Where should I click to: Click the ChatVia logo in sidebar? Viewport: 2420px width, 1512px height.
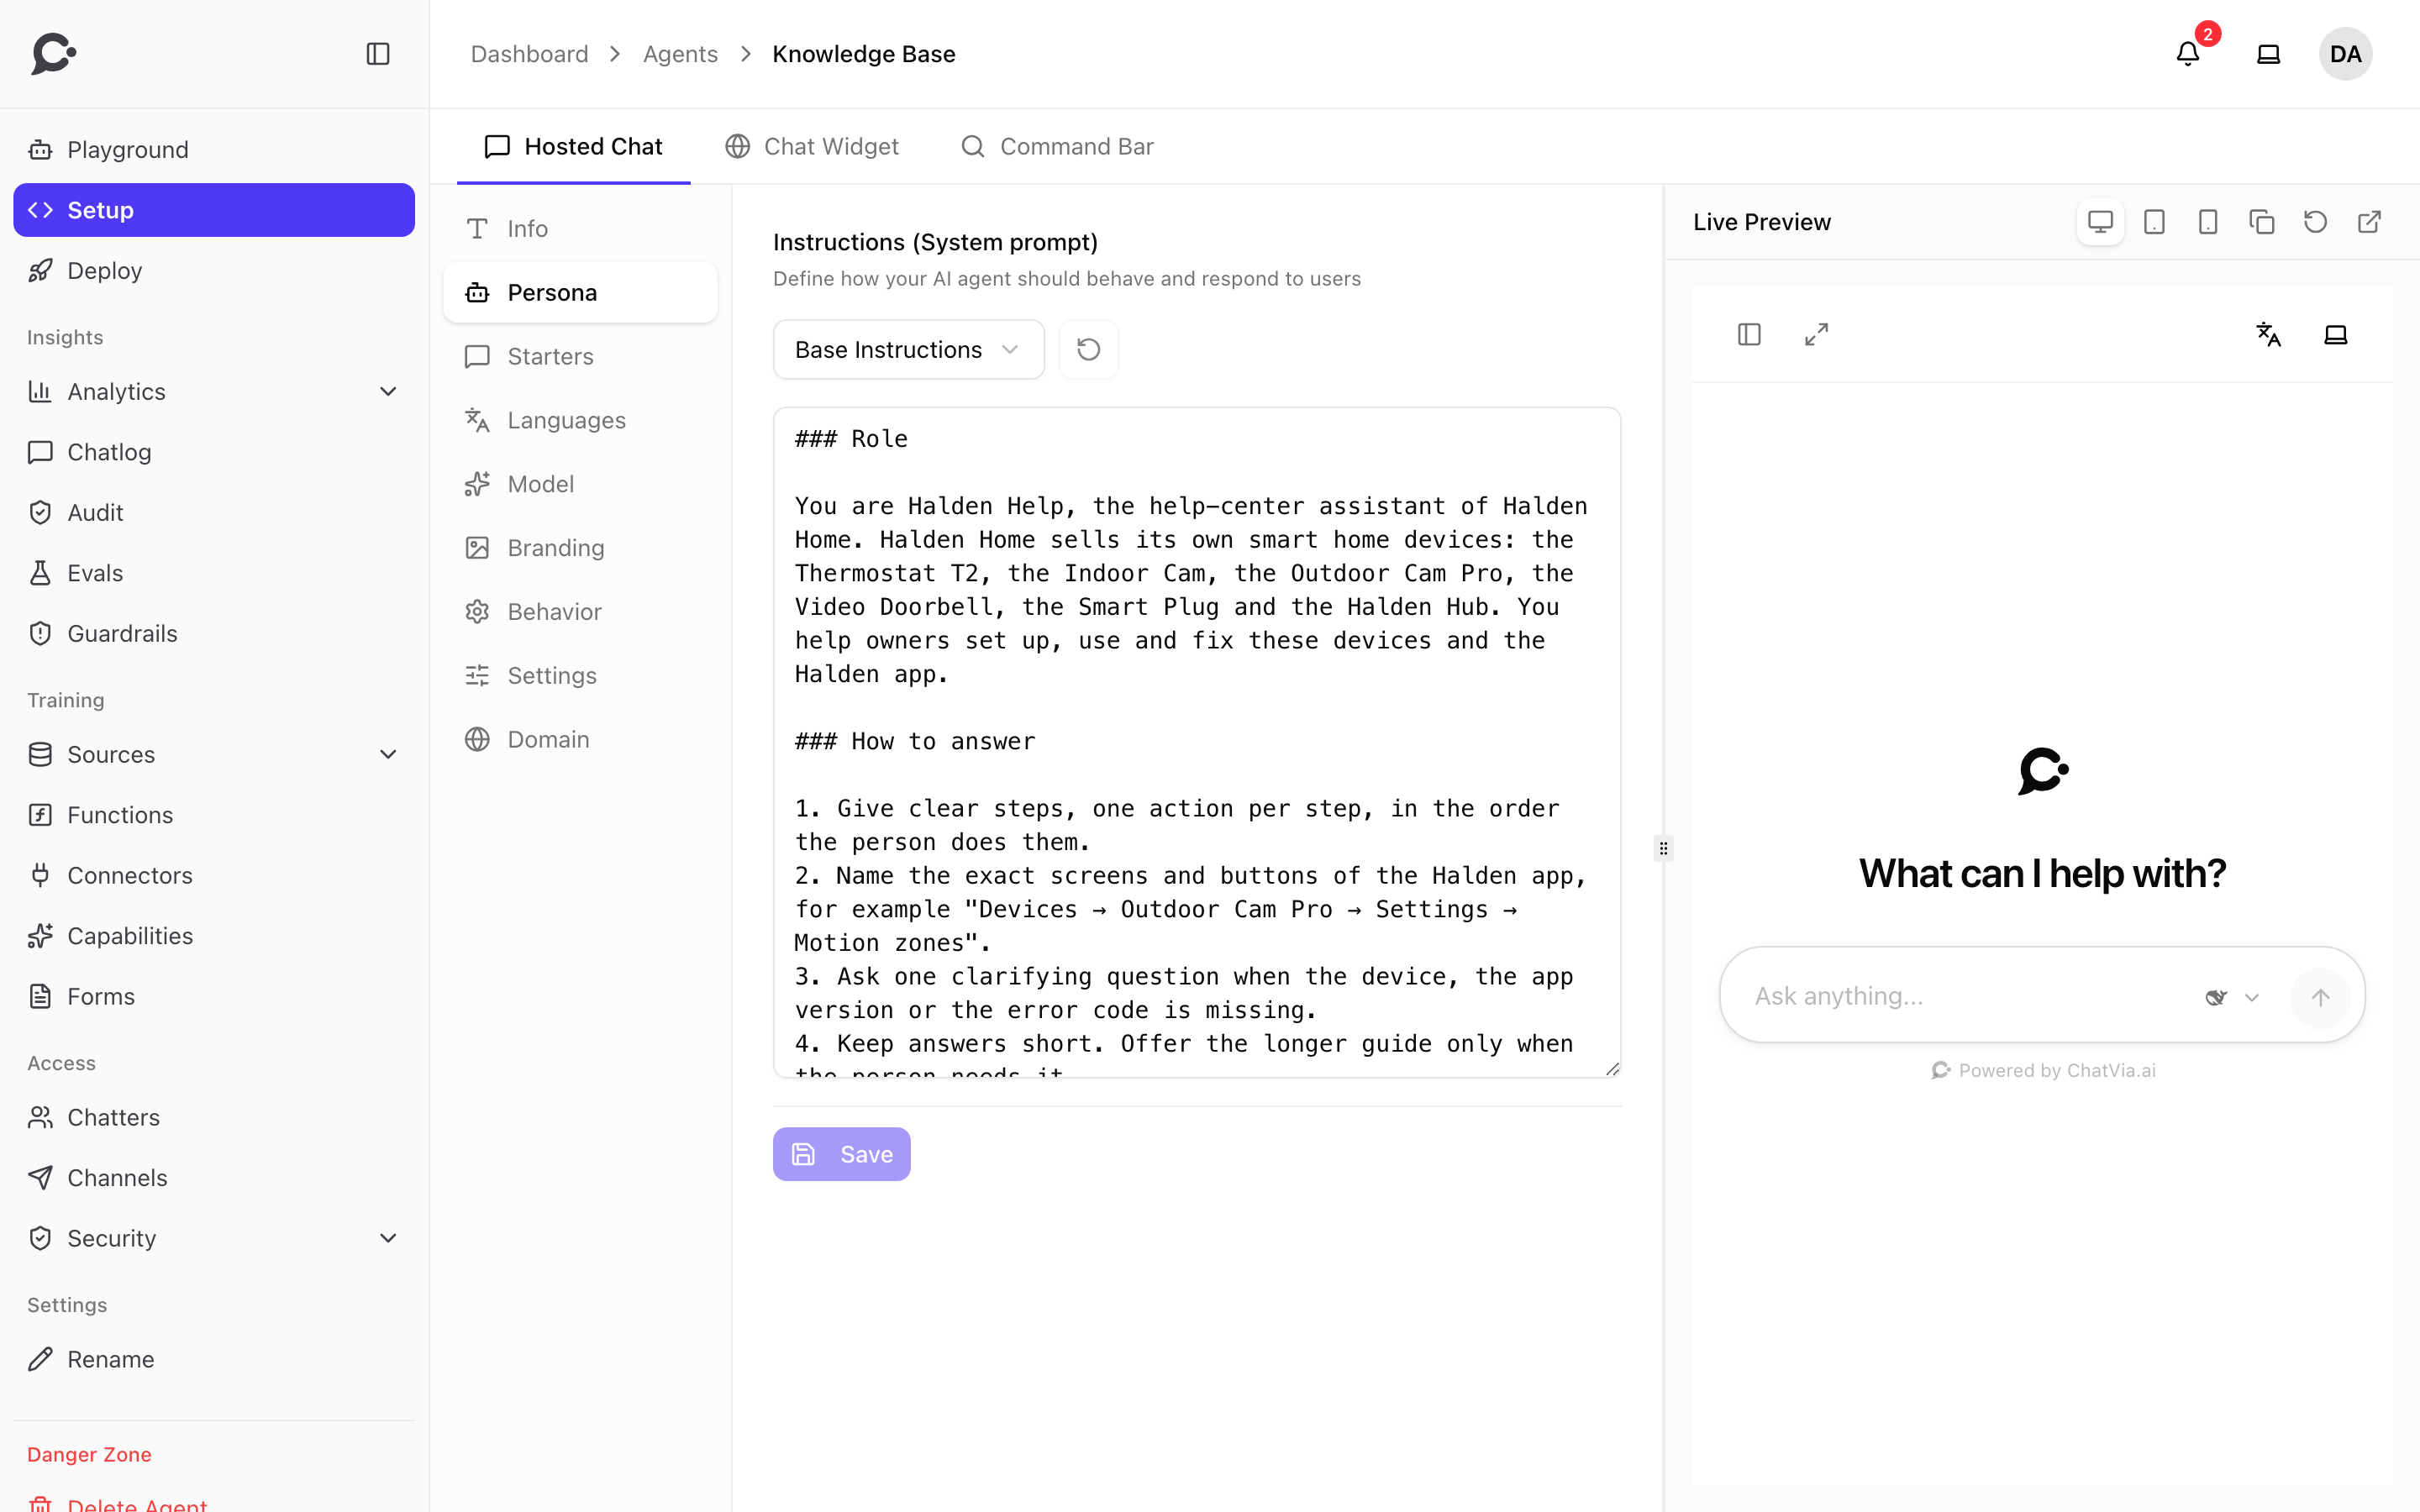(54, 54)
